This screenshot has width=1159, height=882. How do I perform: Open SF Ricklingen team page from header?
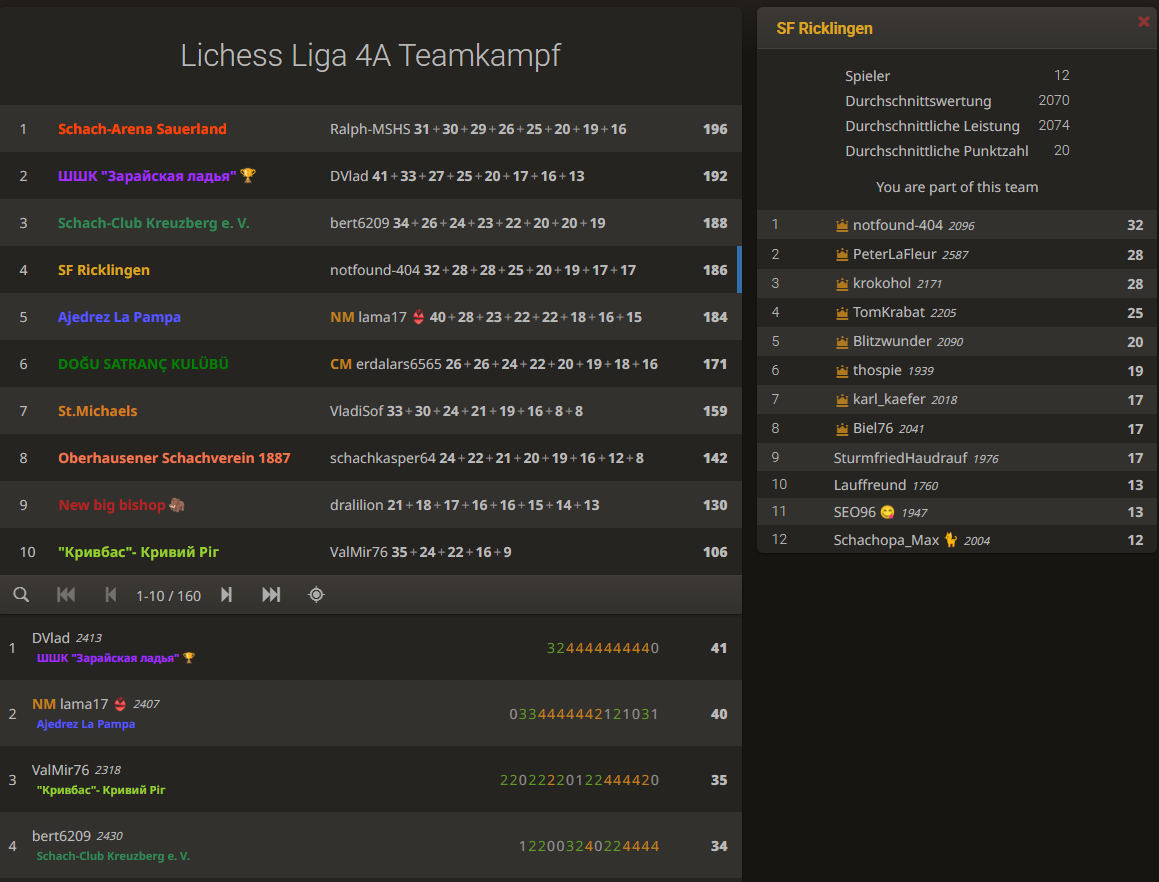pyautogui.click(x=824, y=28)
